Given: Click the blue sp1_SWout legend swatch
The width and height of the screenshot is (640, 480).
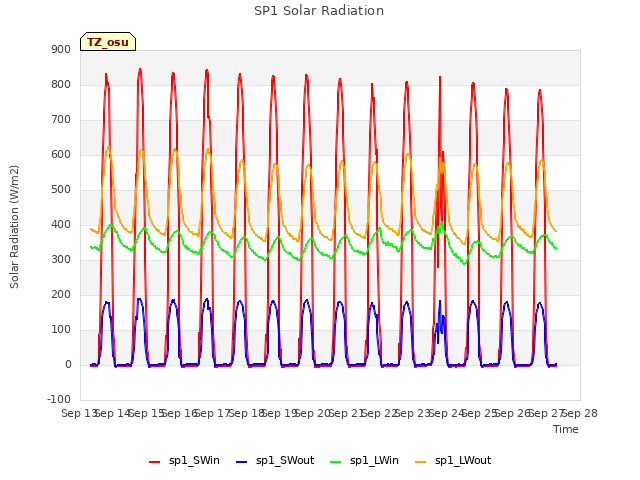Looking at the screenshot, I should (242, 462).
